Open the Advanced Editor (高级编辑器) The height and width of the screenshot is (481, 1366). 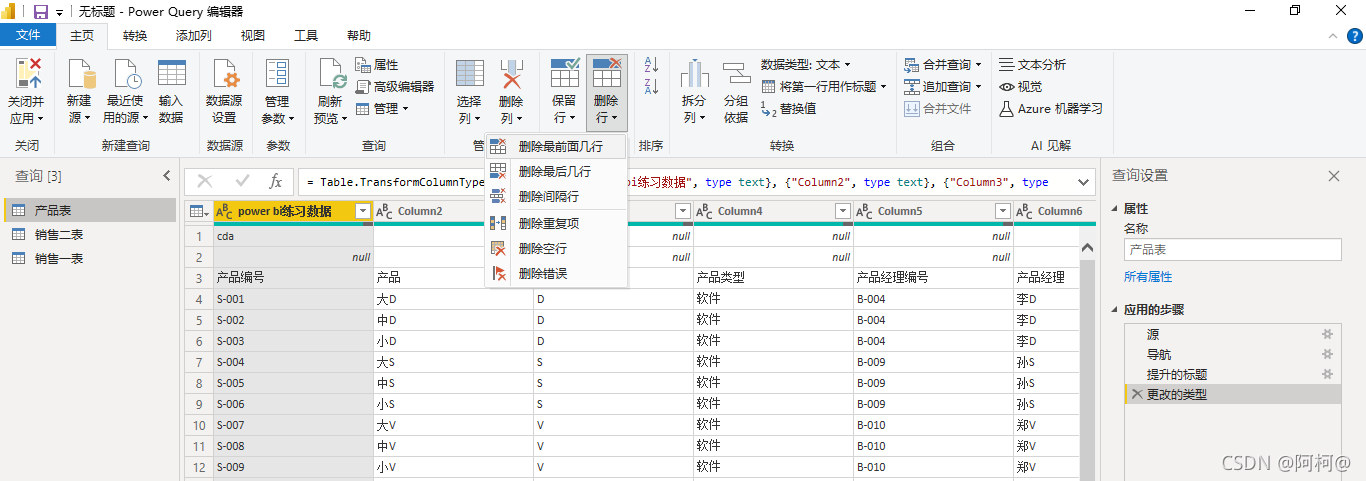394,86
